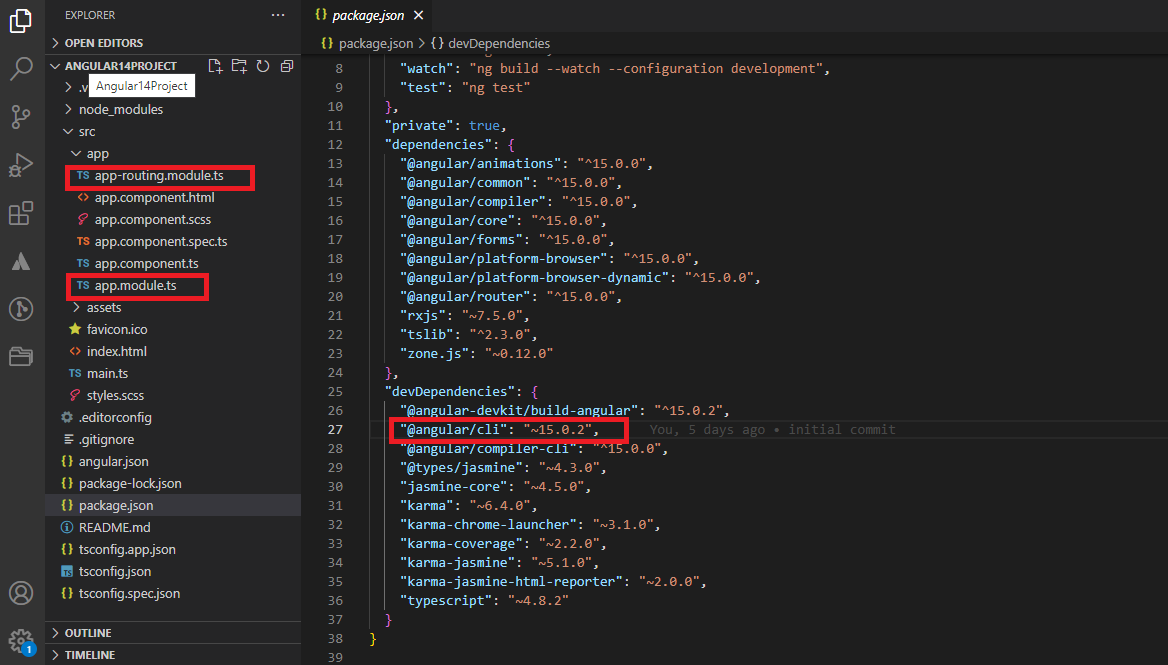Refresh the explorer file tree

tap(263, 66)
